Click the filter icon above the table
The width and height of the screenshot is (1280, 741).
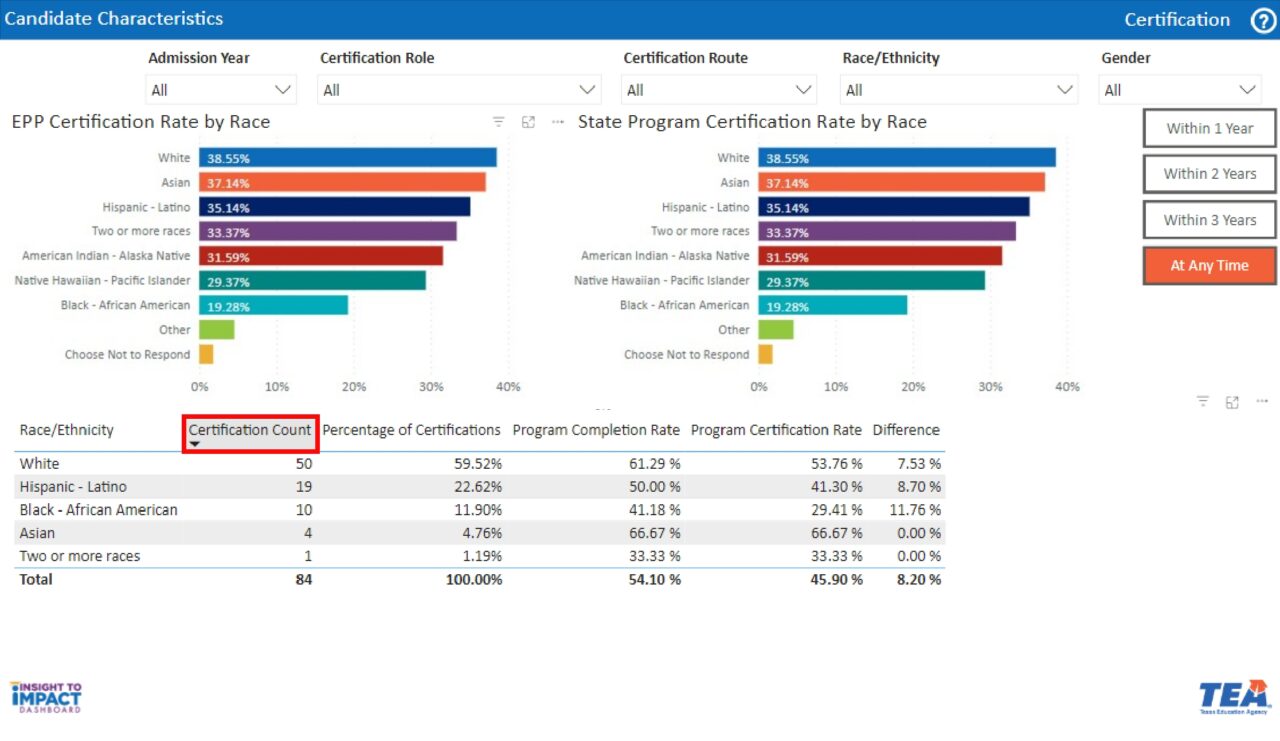pyautogui.click(x=1203, y=402)
